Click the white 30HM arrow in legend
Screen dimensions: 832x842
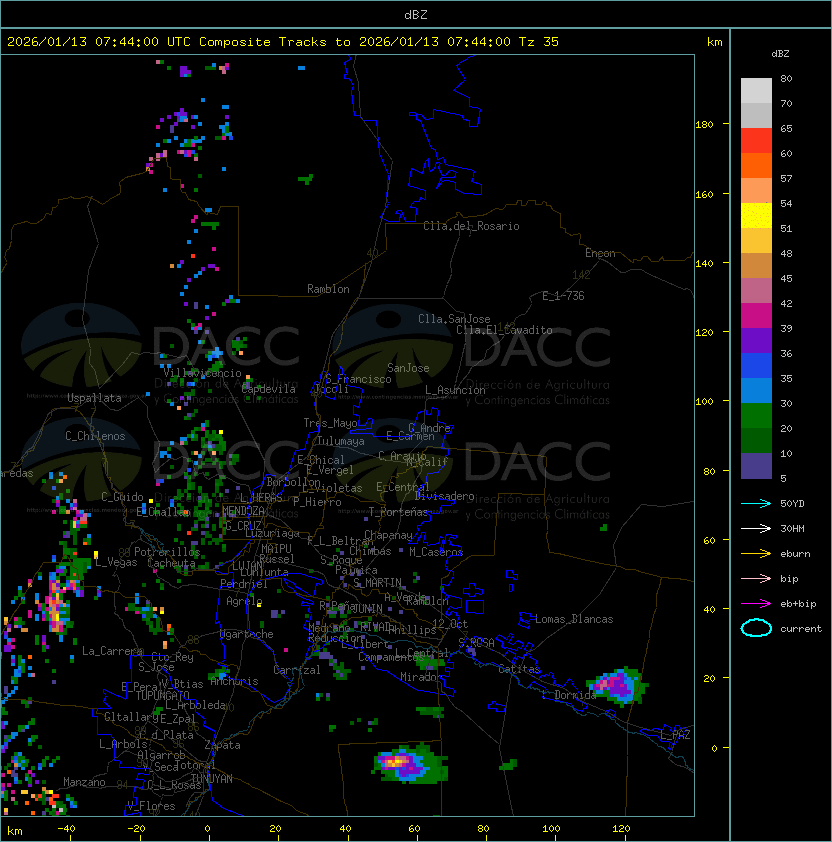pyautogui.click(x=756, y=528)
